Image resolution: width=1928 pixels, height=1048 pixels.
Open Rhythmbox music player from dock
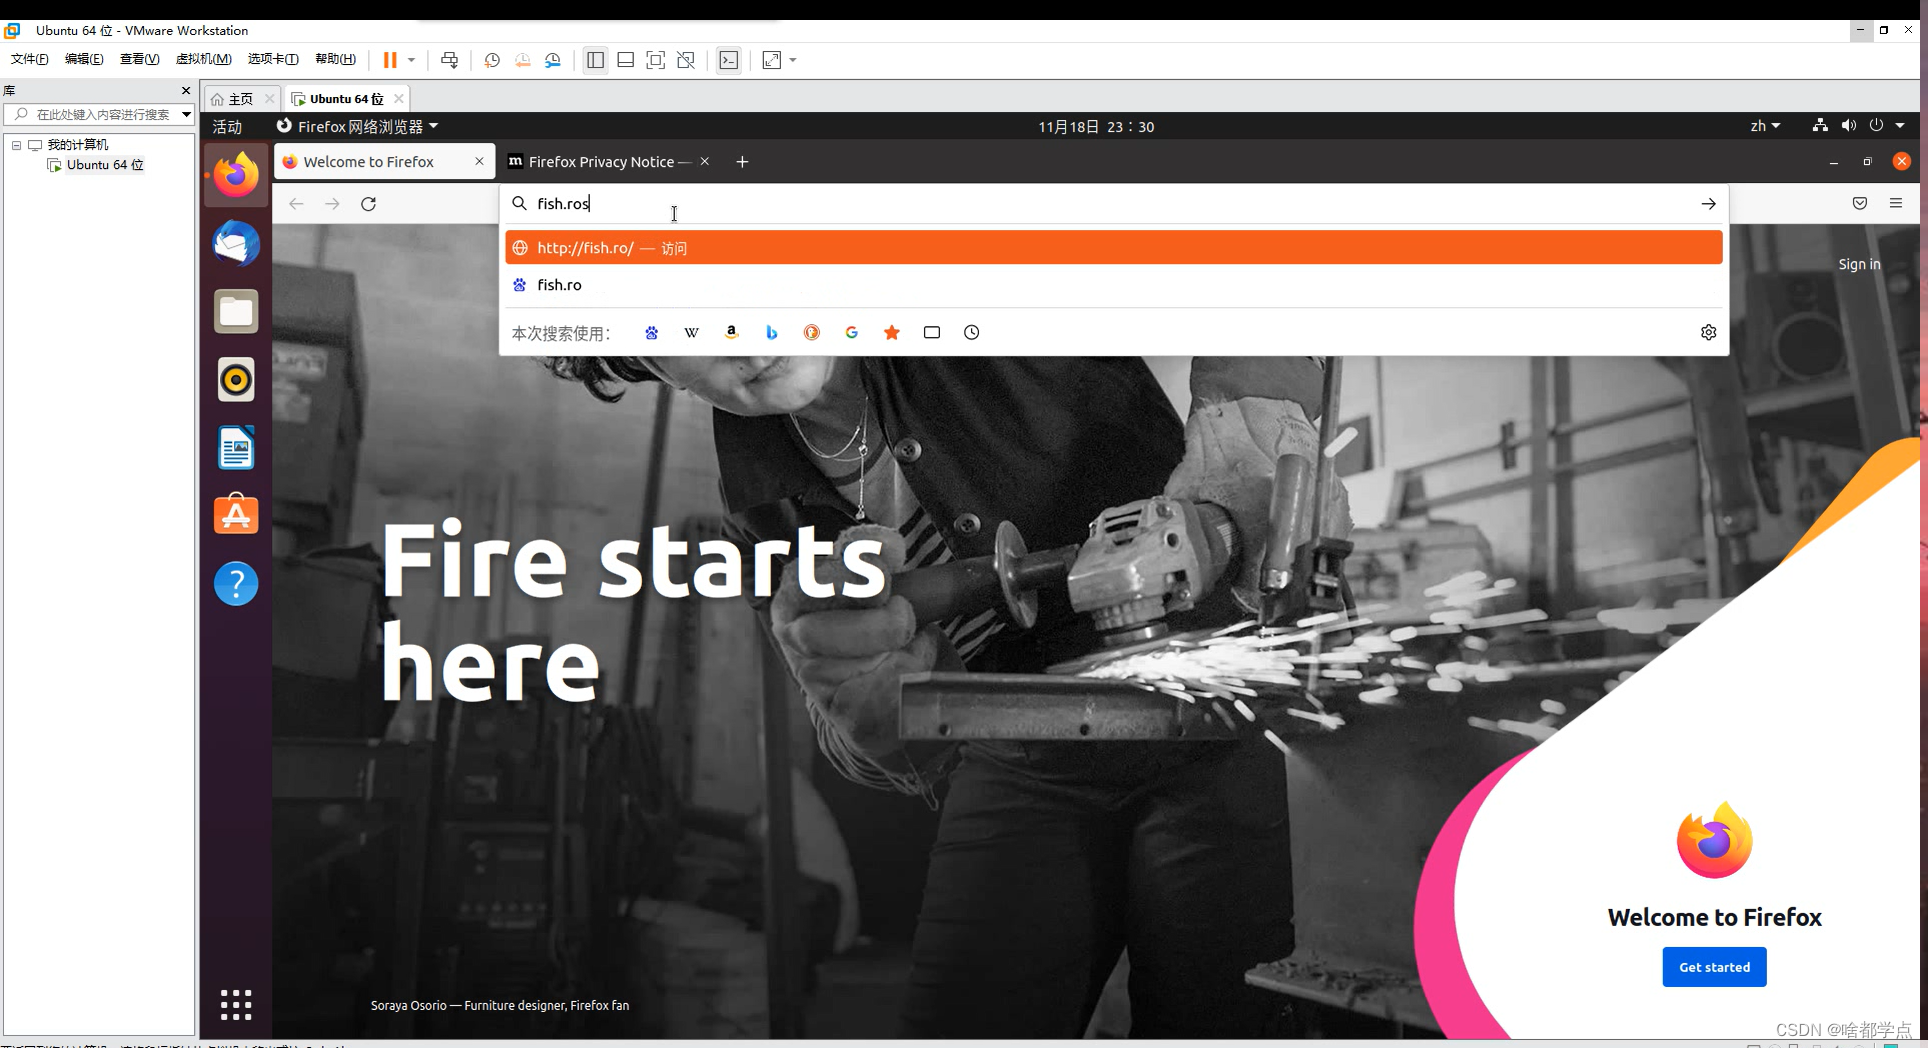pyautogui.click(x=236, y=379)
